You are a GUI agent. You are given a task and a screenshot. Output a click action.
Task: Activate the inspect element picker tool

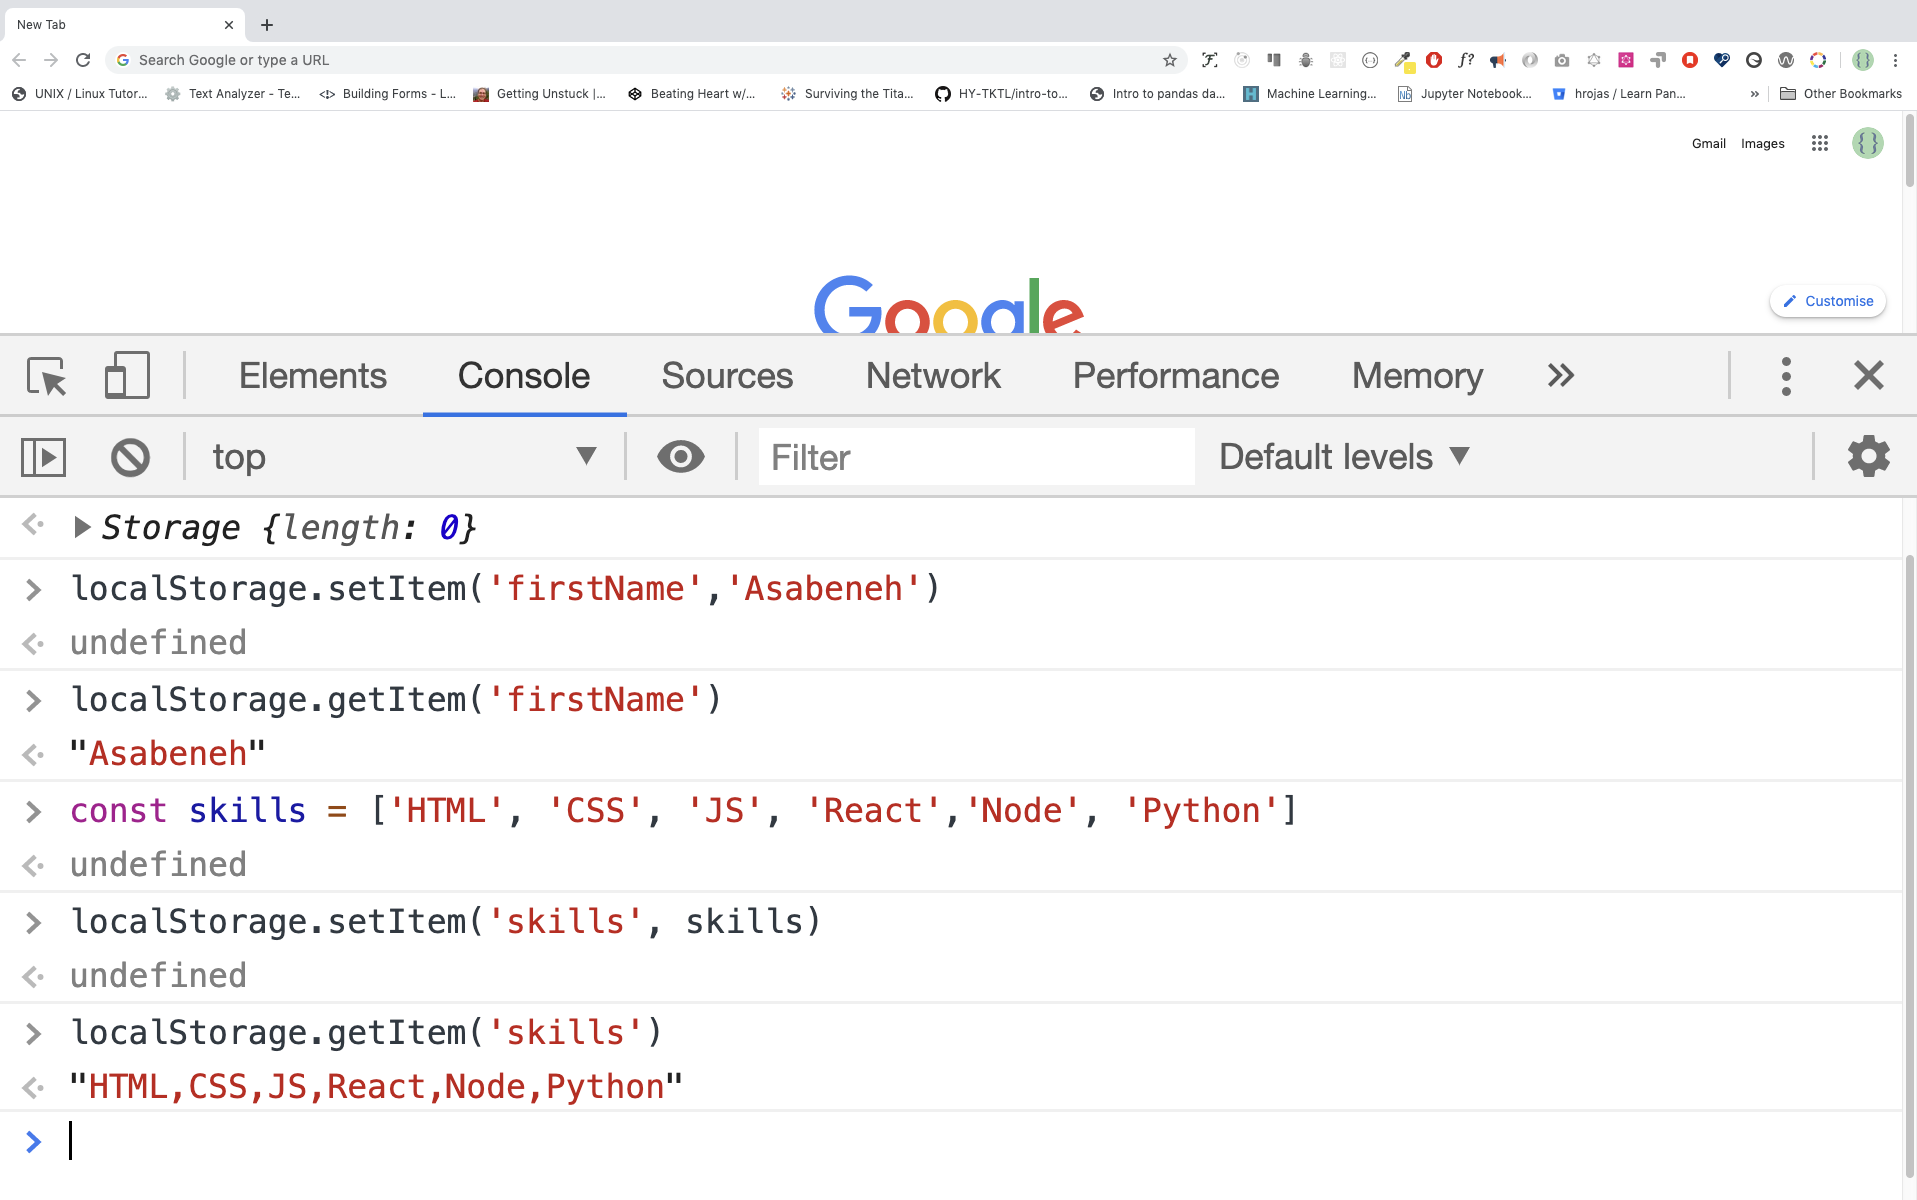tap(46, 376)
